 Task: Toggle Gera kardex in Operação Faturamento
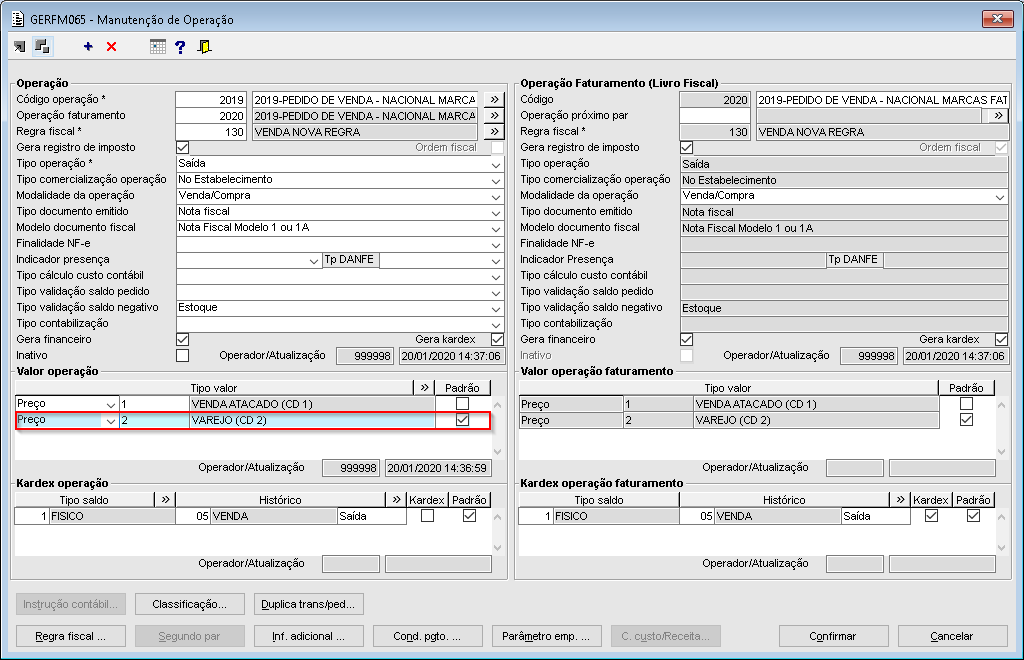tap(1002, 339)
